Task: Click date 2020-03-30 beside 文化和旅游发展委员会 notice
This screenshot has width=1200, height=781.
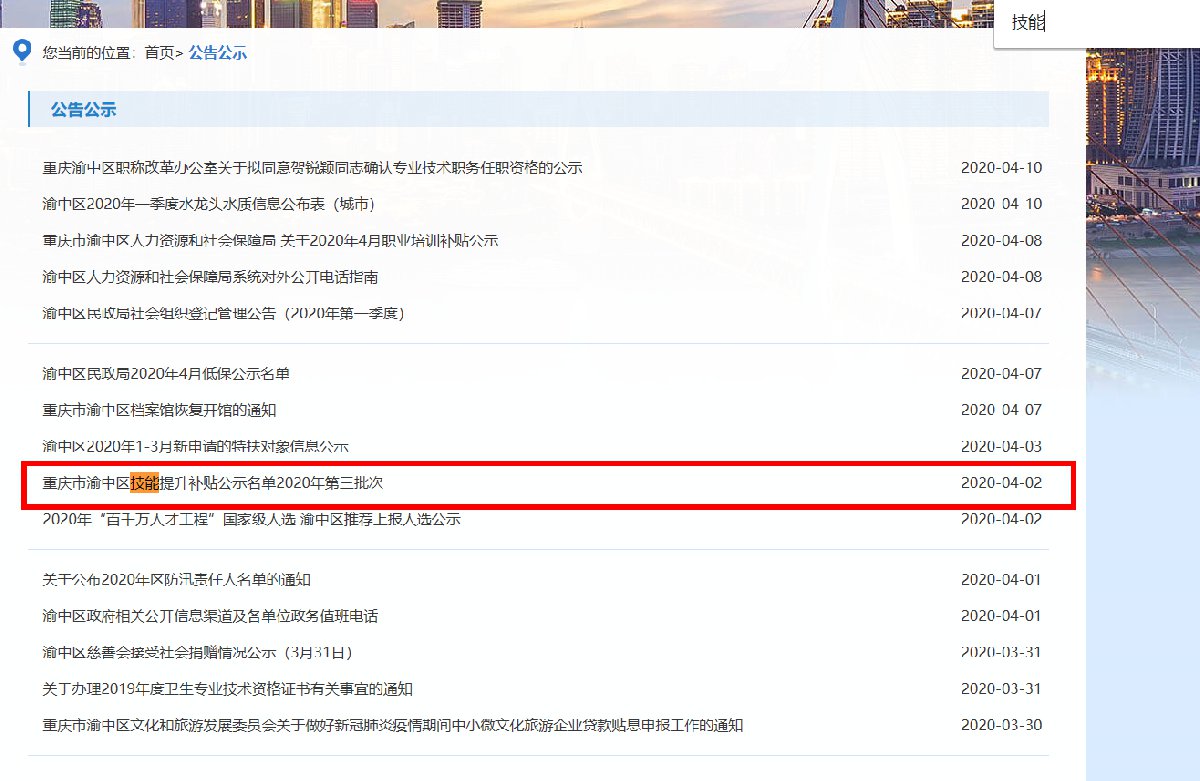Action: point(1001,725)
